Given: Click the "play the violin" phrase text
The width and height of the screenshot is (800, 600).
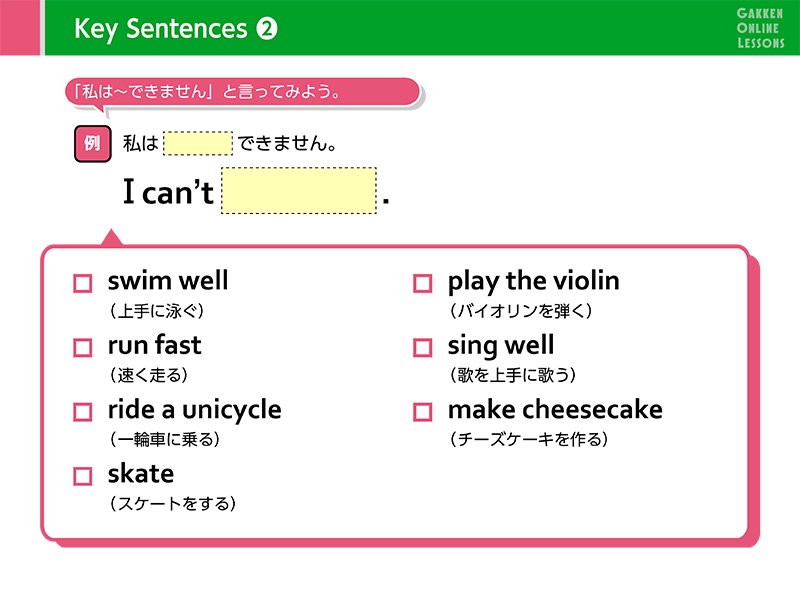Looking at the screenshot, I should (533, 281).
